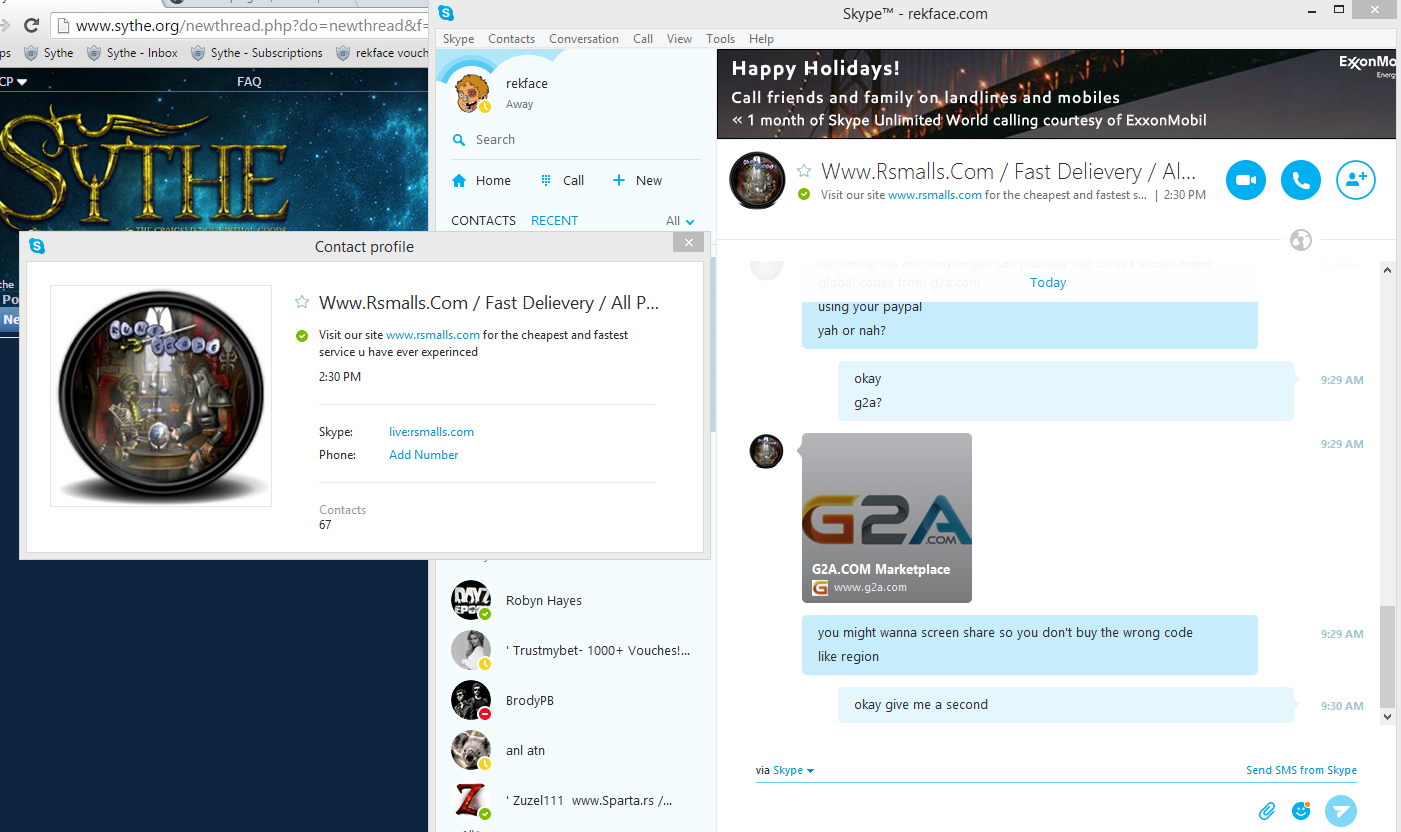
Task: Toggle favorite star in Contact profile window
Action: click(x=302, y=302)
